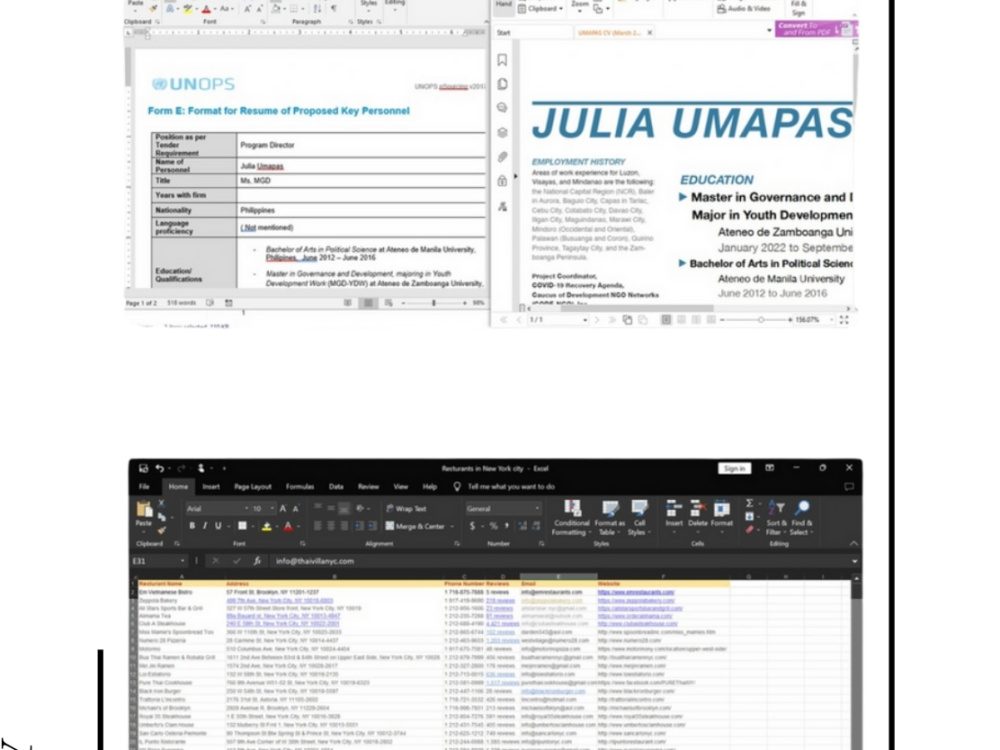
Task: Click the Paste clipboard icon in Excel
Action: 144,510
